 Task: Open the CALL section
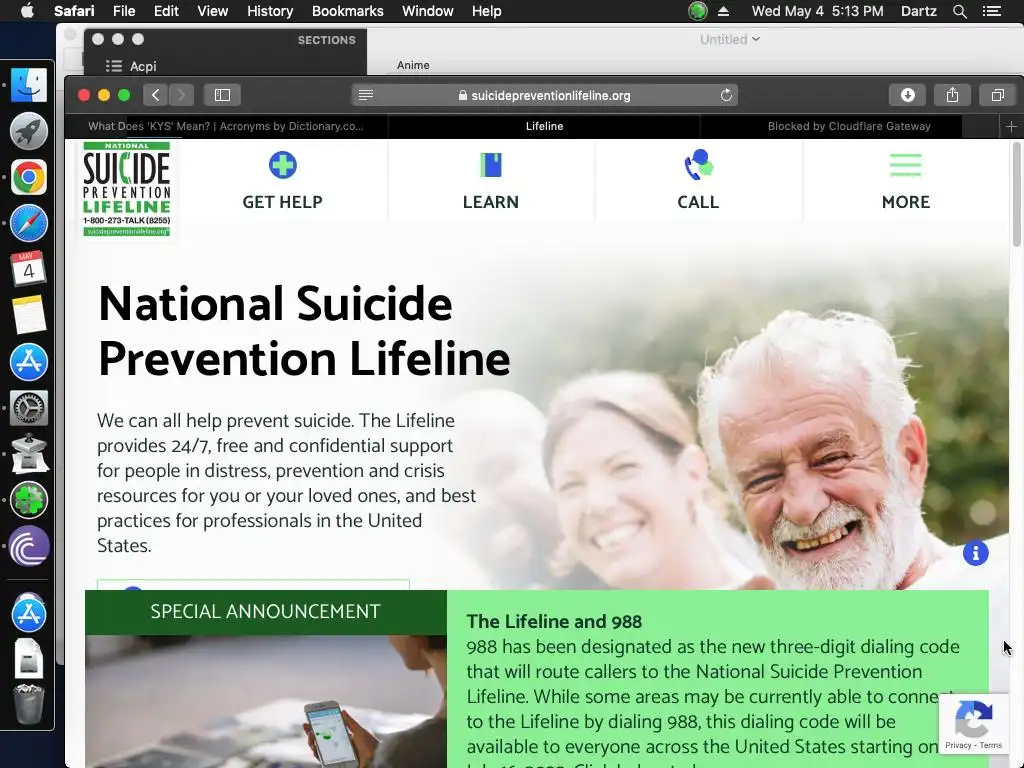point(698,180)
